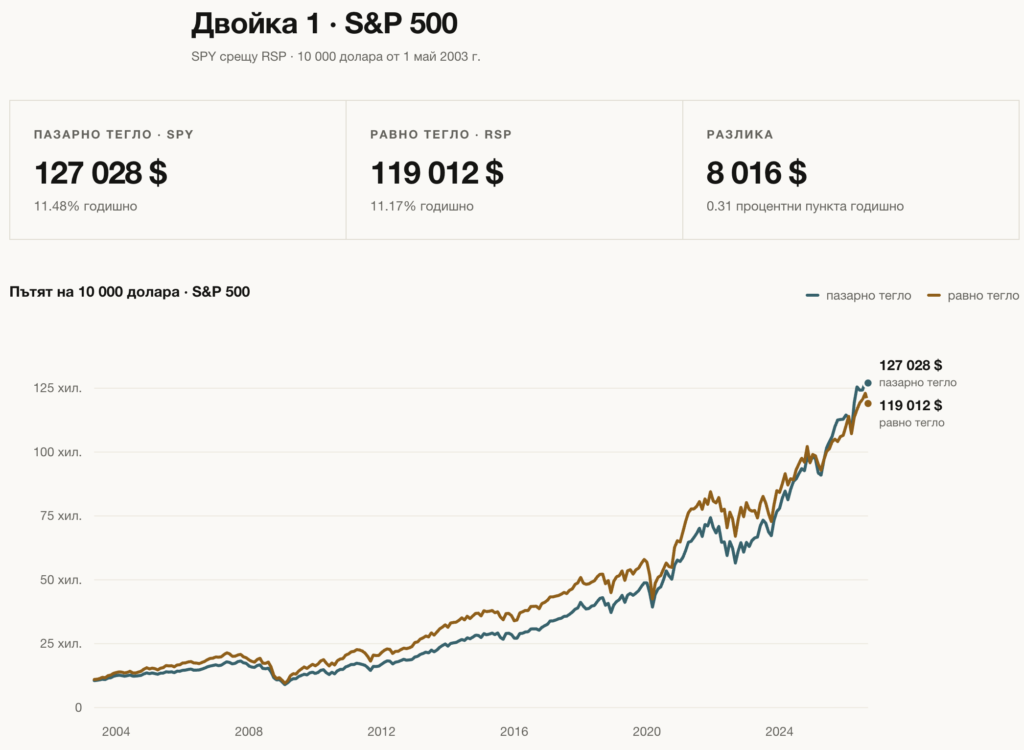Click the 125 хил. y-axis label

pos(57,388)
